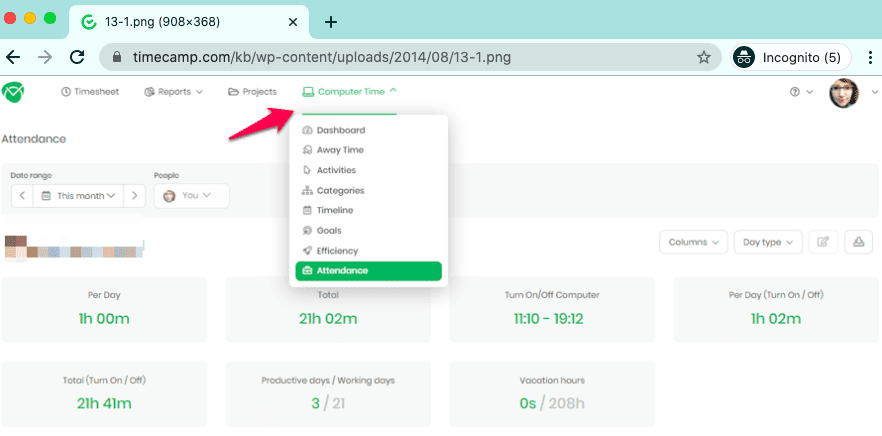Go back in the browser
882x436 pixels.
[x=13, y=57]
